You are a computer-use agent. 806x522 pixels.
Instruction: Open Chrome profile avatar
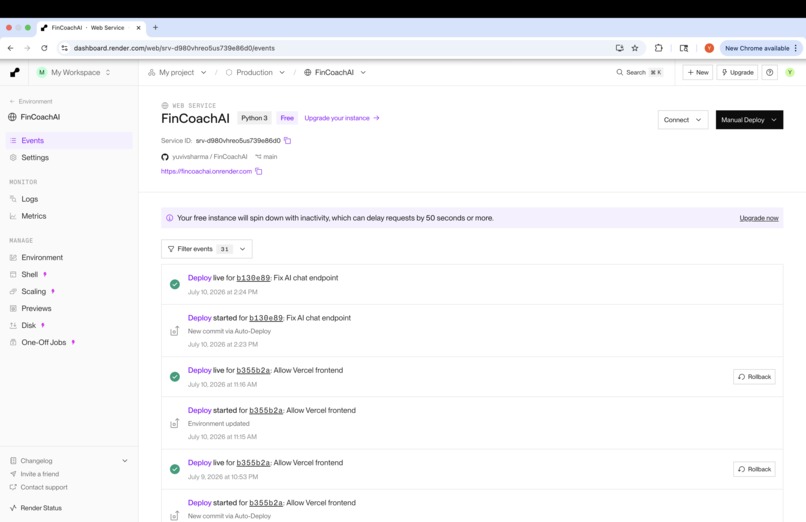(x=709, y=48)
